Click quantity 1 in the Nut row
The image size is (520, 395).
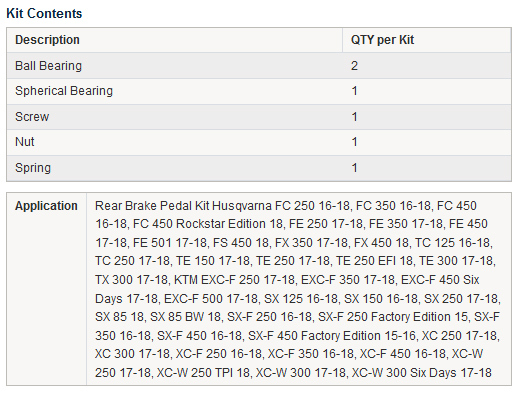click(354, 142)
